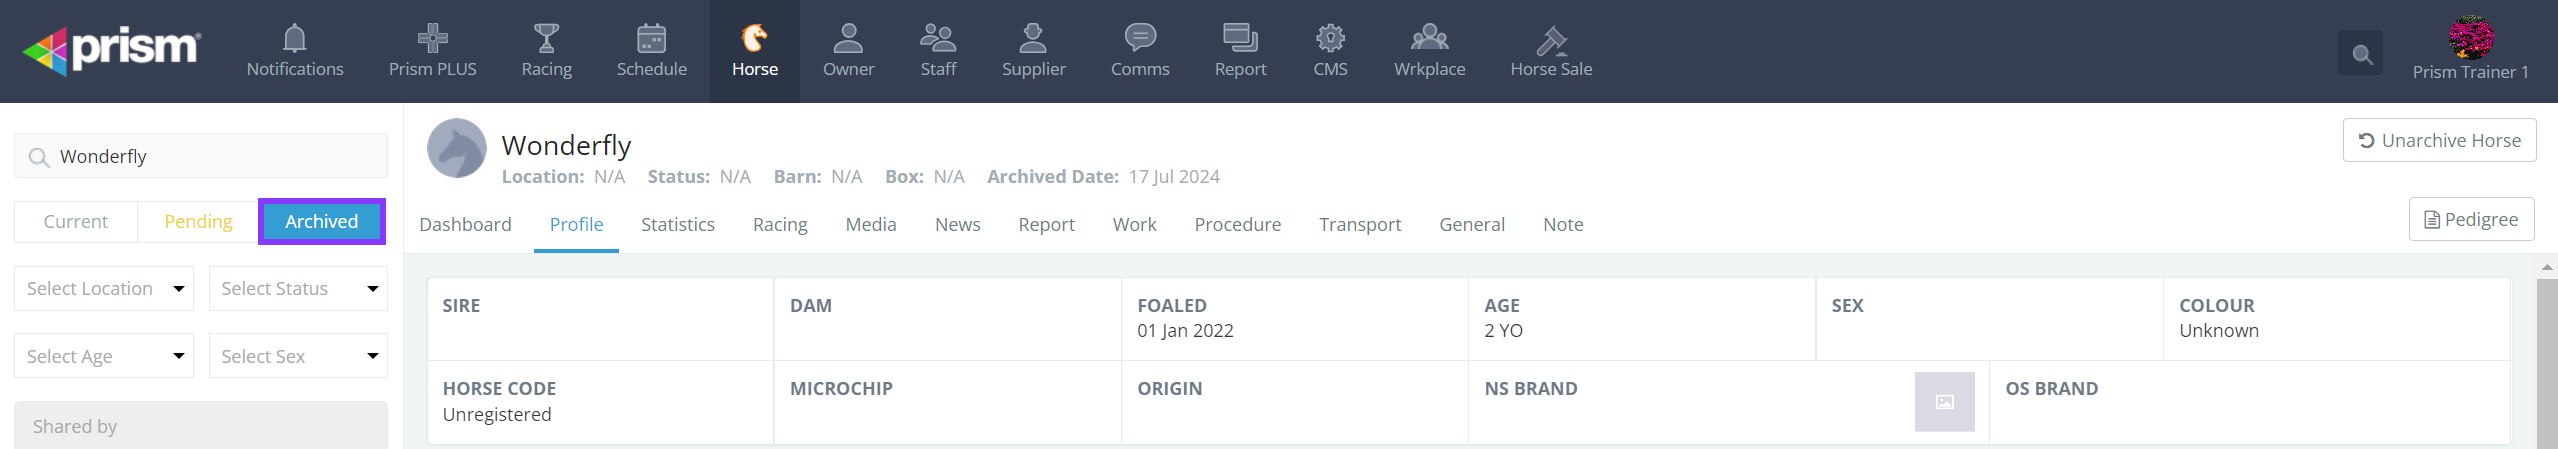Click the Unarchive Horse button
This screenshot has width=2558, height=449.
click(2439, 141)
